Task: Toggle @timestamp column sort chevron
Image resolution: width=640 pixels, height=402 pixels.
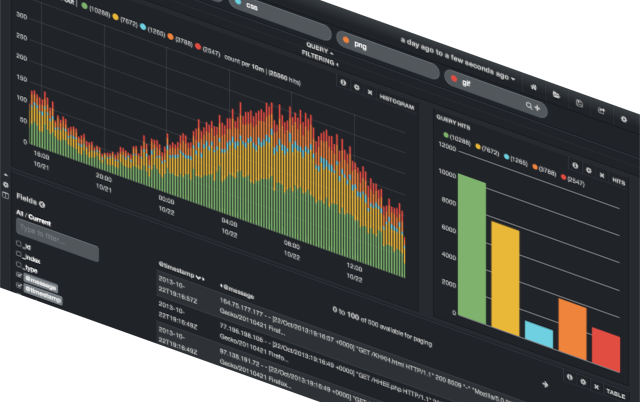Action: (x=198, y=277)
